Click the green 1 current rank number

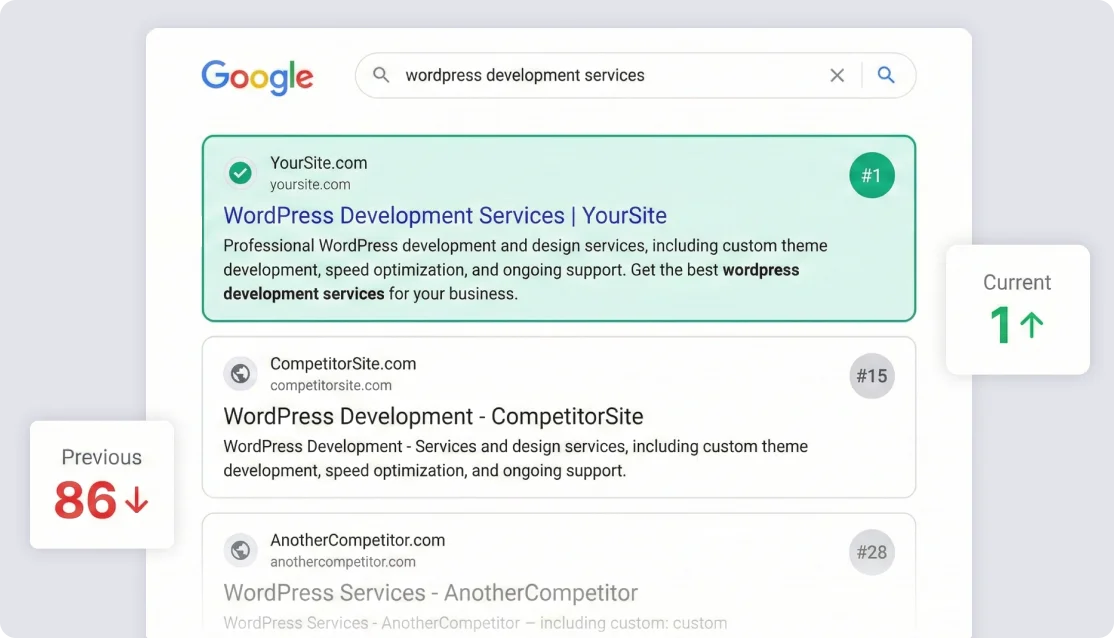[x=1000, y=325]
